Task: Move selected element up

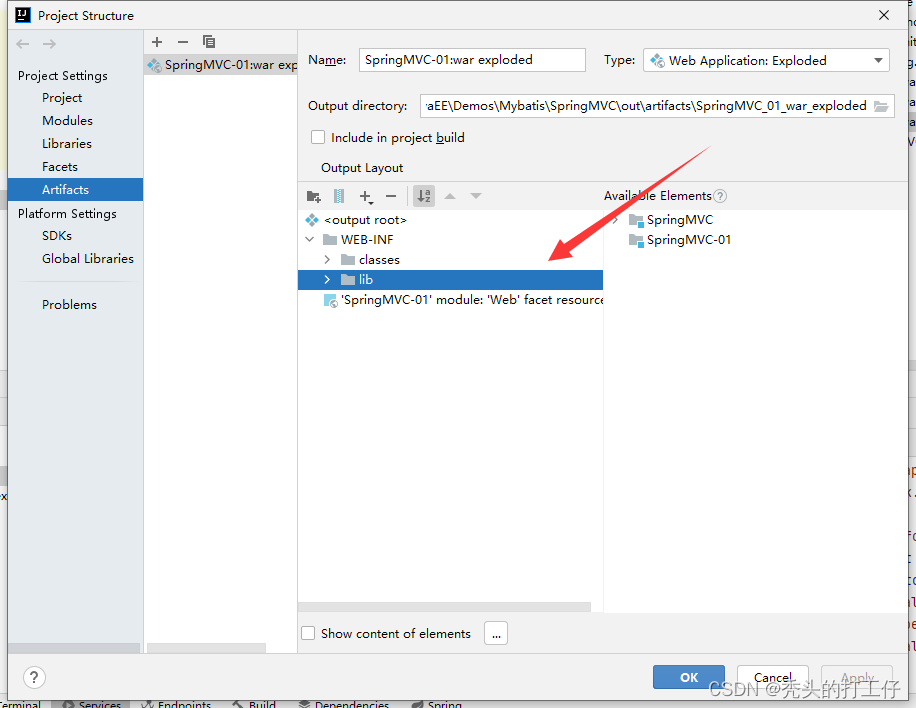Action: [x=450, y=196]
